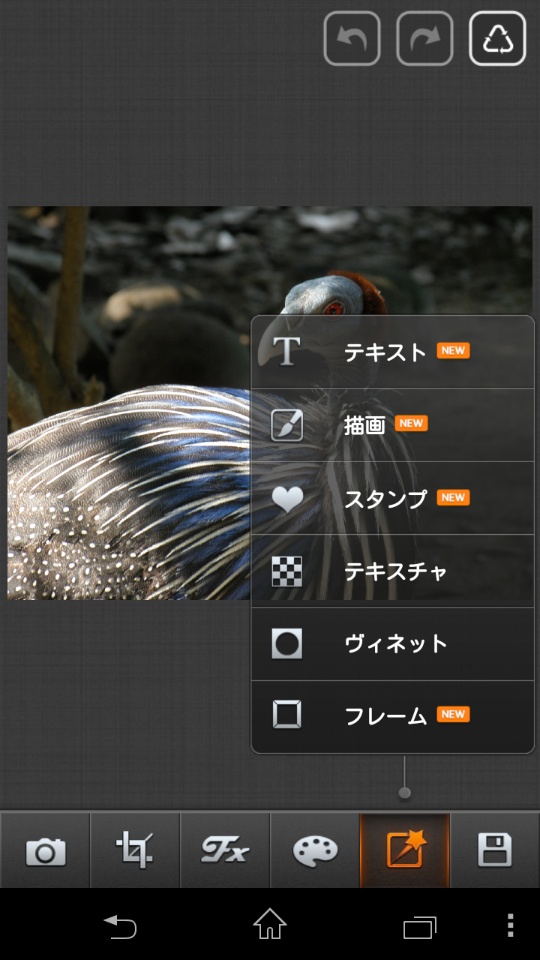Image resolution: width=540 pixels, height=960 pixels.
Task: Open the camera tool
Action: click(45, 850)
